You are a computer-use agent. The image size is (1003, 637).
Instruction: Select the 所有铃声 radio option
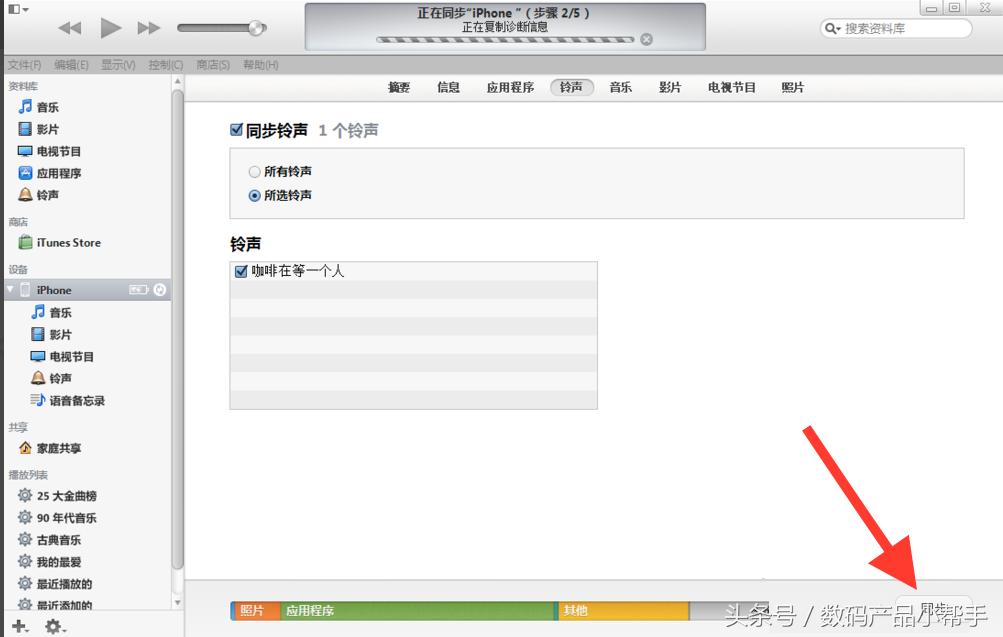pyautogui.click(x=255, y=171)
